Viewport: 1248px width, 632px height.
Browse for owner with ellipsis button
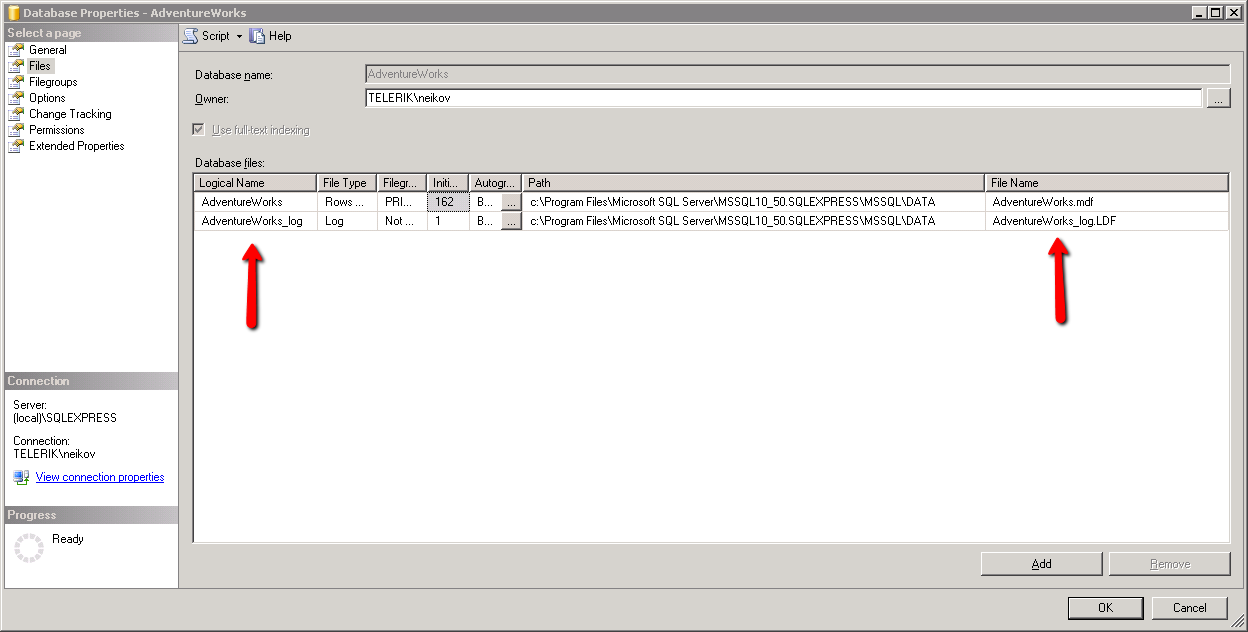pos(1218,98)
